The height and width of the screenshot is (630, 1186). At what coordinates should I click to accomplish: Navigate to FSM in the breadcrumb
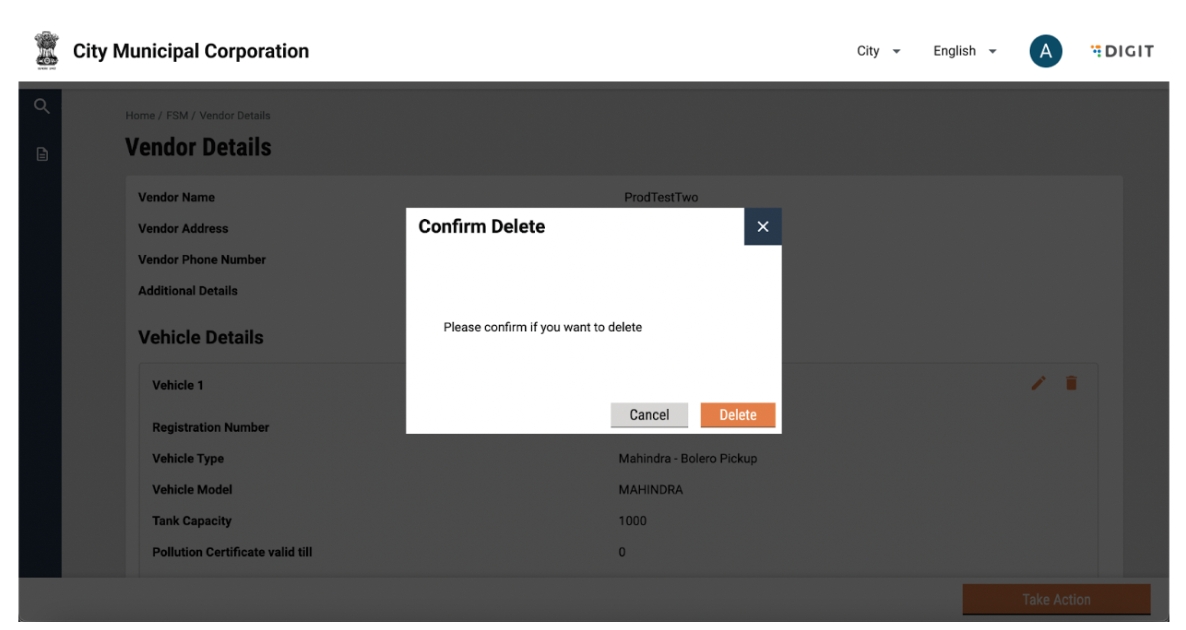pyautogui.click(x=174, y=116)
